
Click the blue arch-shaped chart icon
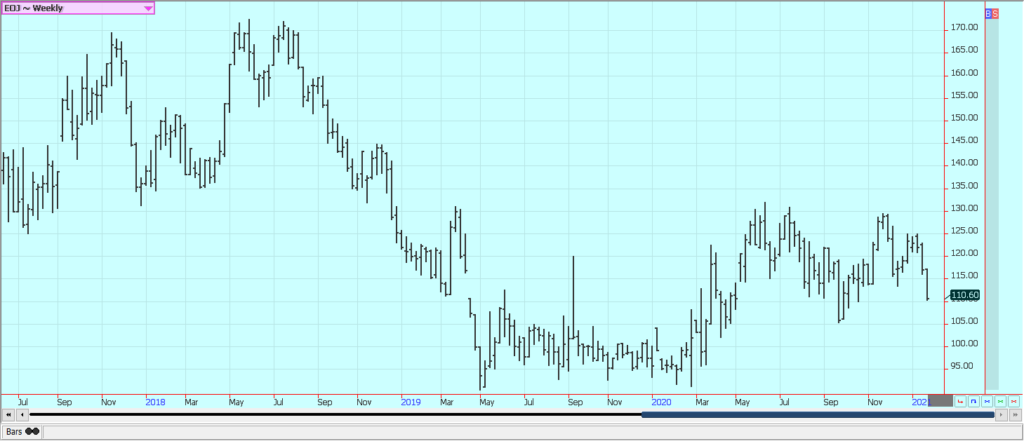point(974,401)
